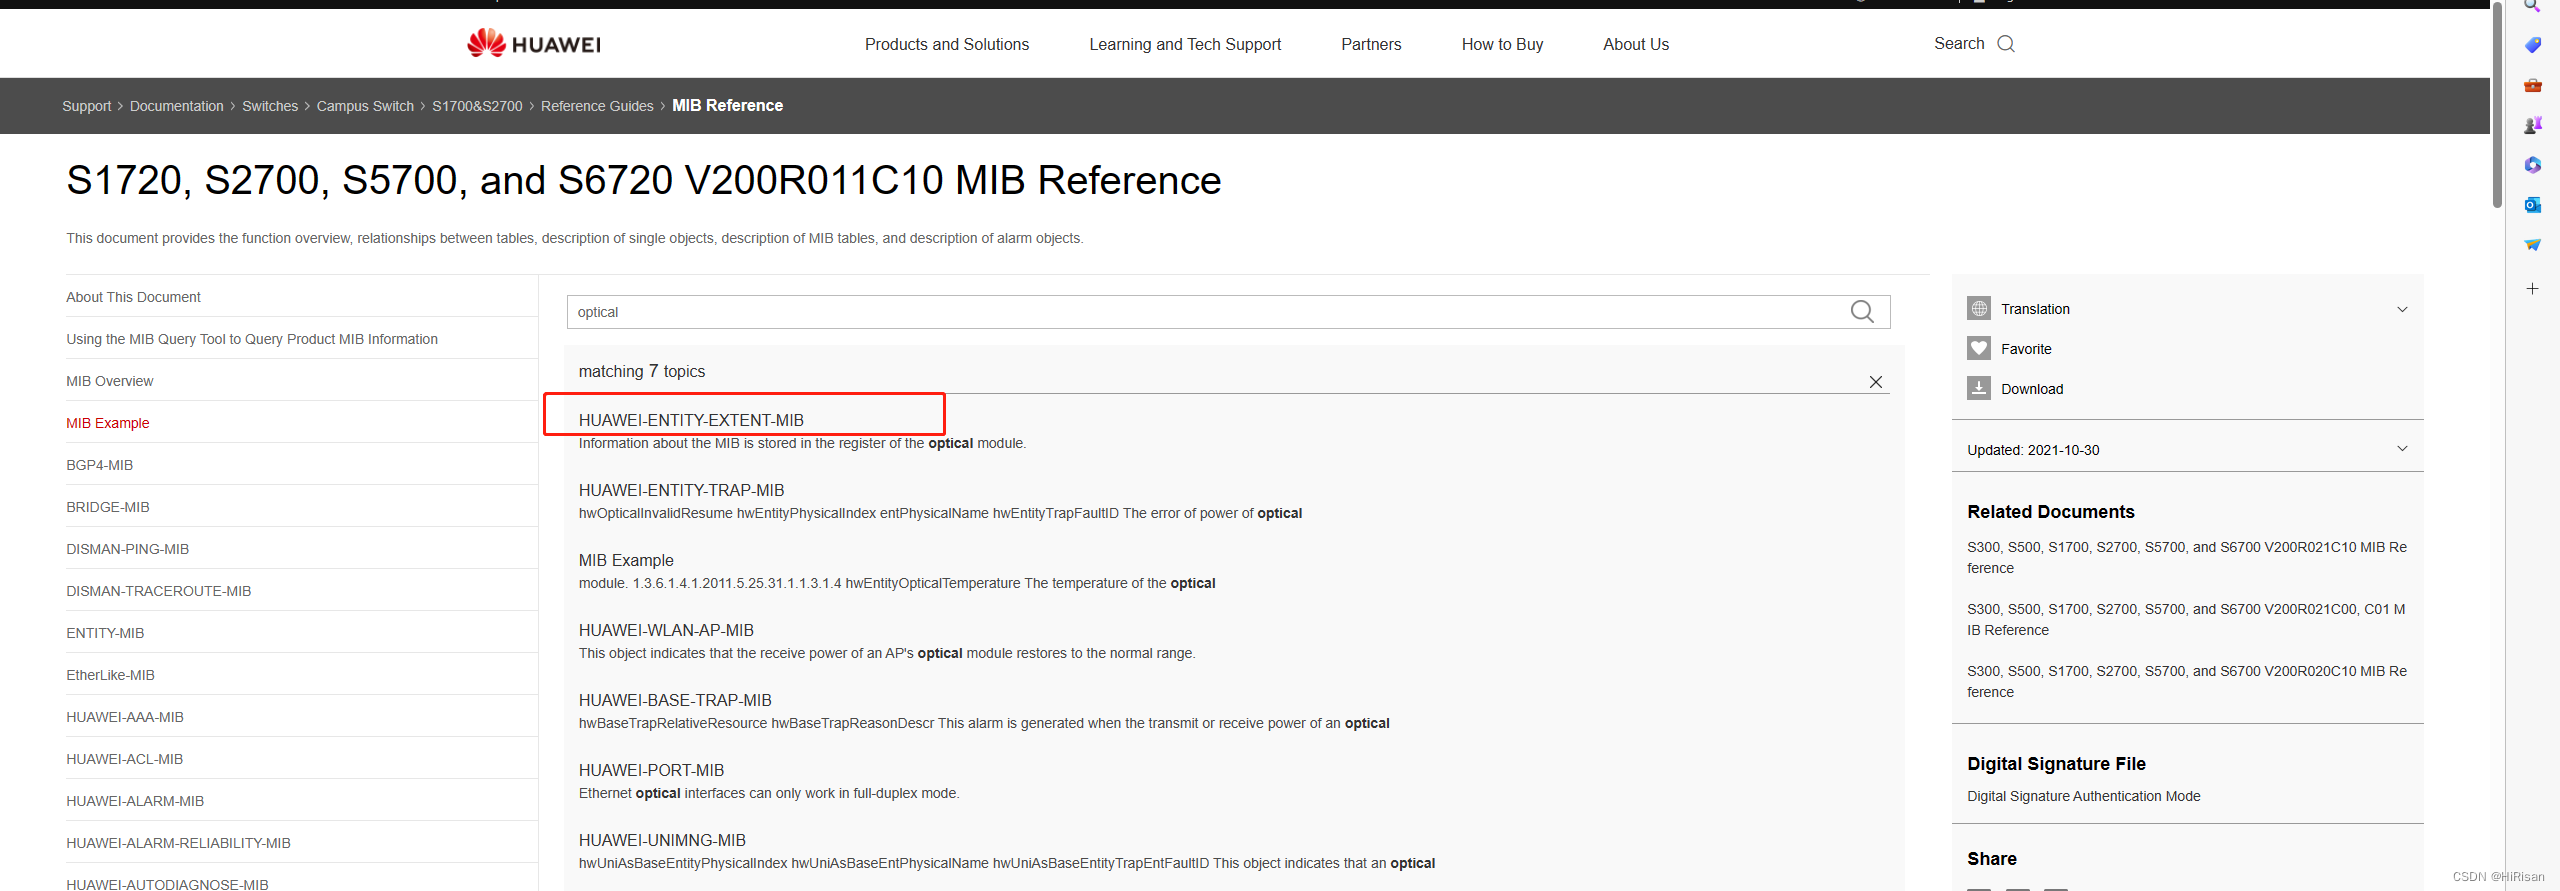Go to Support breadcrumb
2560x891 pixels.
[x=87, y=106]
